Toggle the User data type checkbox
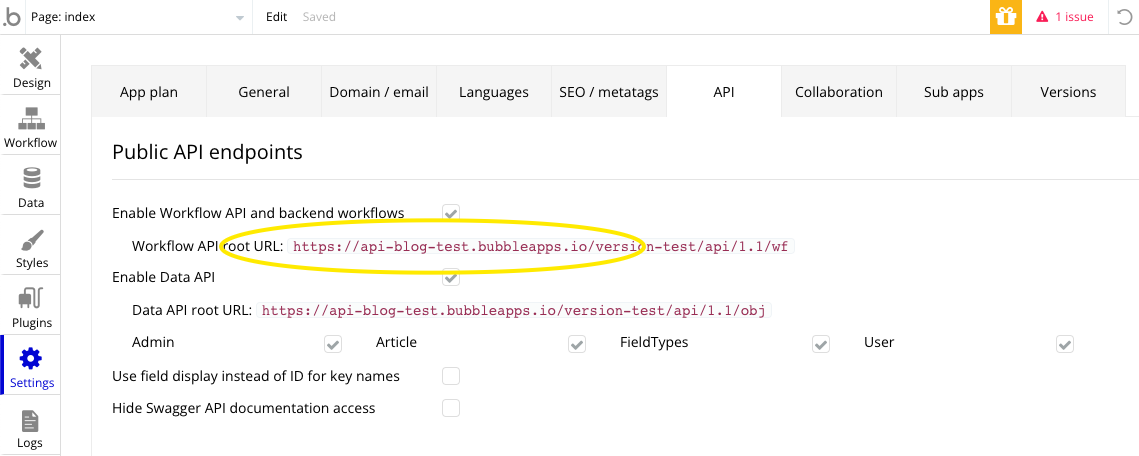 [x=1066, y=343]
